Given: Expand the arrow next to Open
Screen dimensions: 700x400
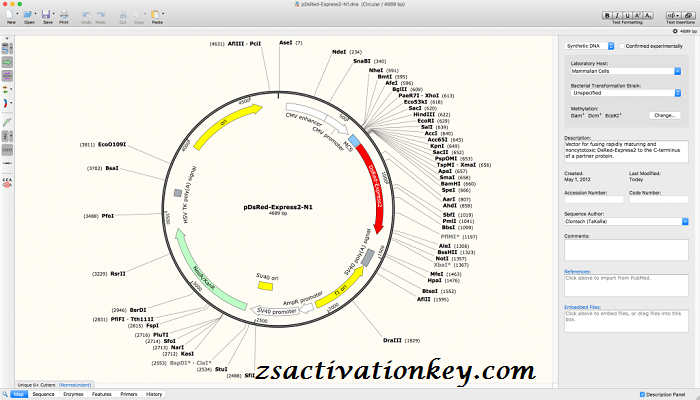Looking at the screenshot, I should [x=36, y=14].
